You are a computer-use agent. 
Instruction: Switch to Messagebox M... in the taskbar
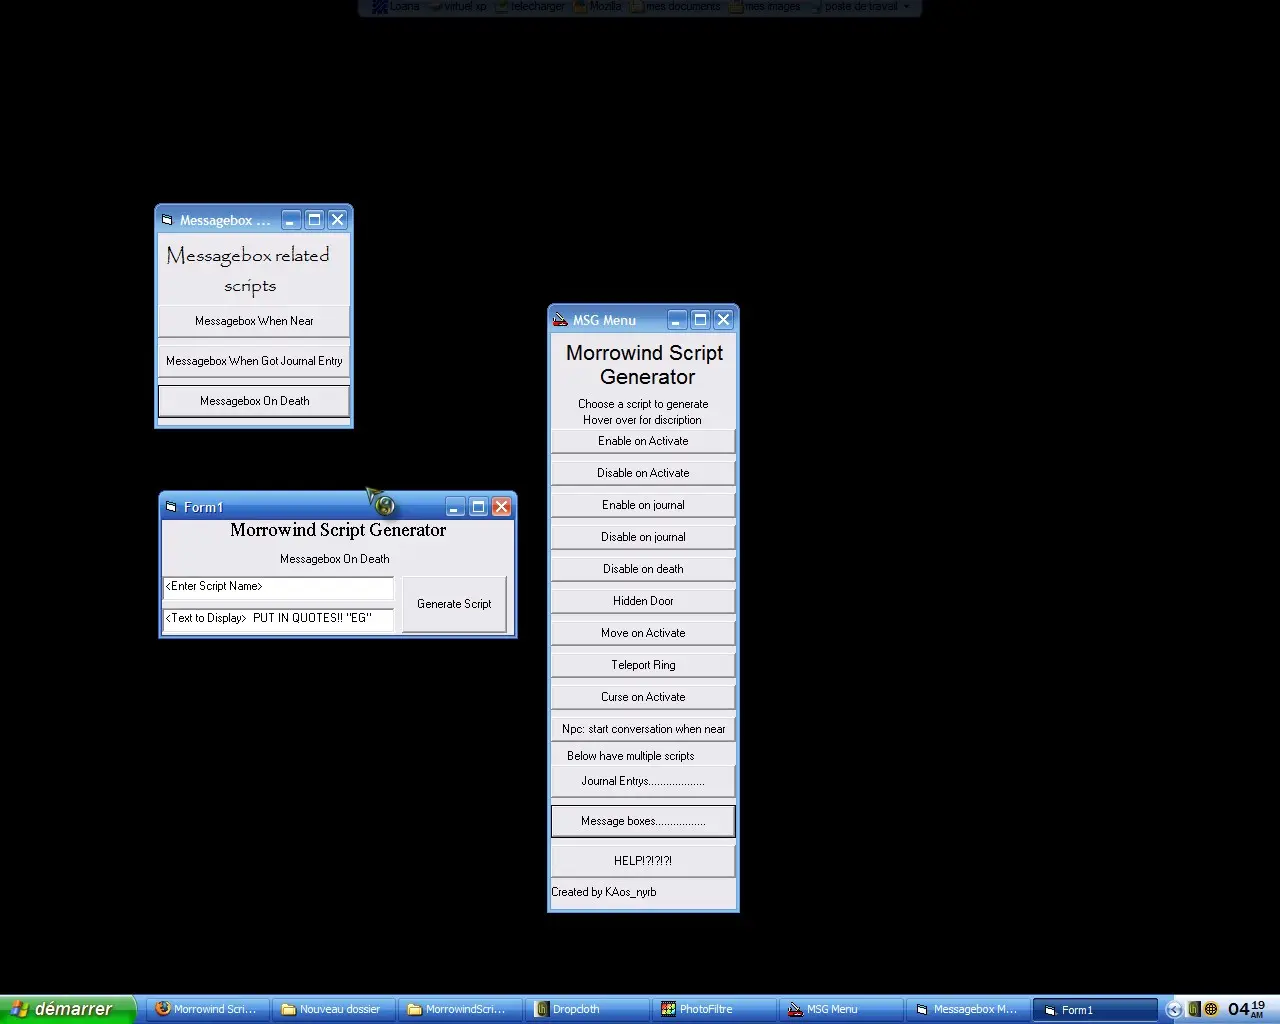click(967, 1010)
